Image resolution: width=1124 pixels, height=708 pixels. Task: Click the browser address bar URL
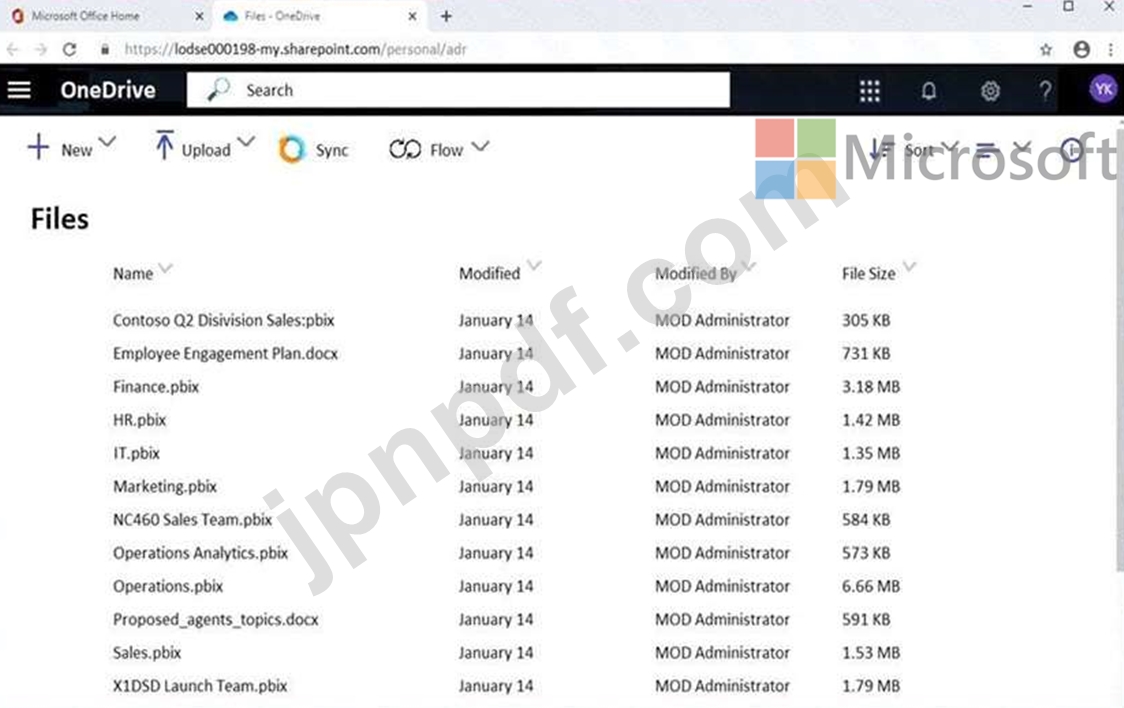click(295, 49)
